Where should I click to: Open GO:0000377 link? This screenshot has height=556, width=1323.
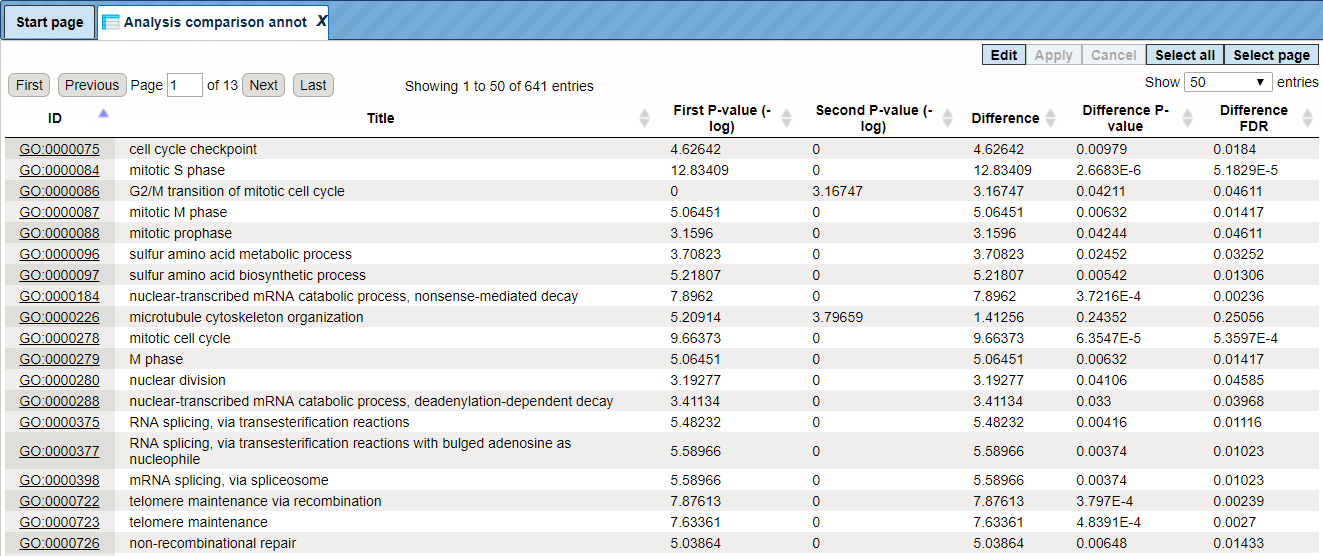(59, 451)
